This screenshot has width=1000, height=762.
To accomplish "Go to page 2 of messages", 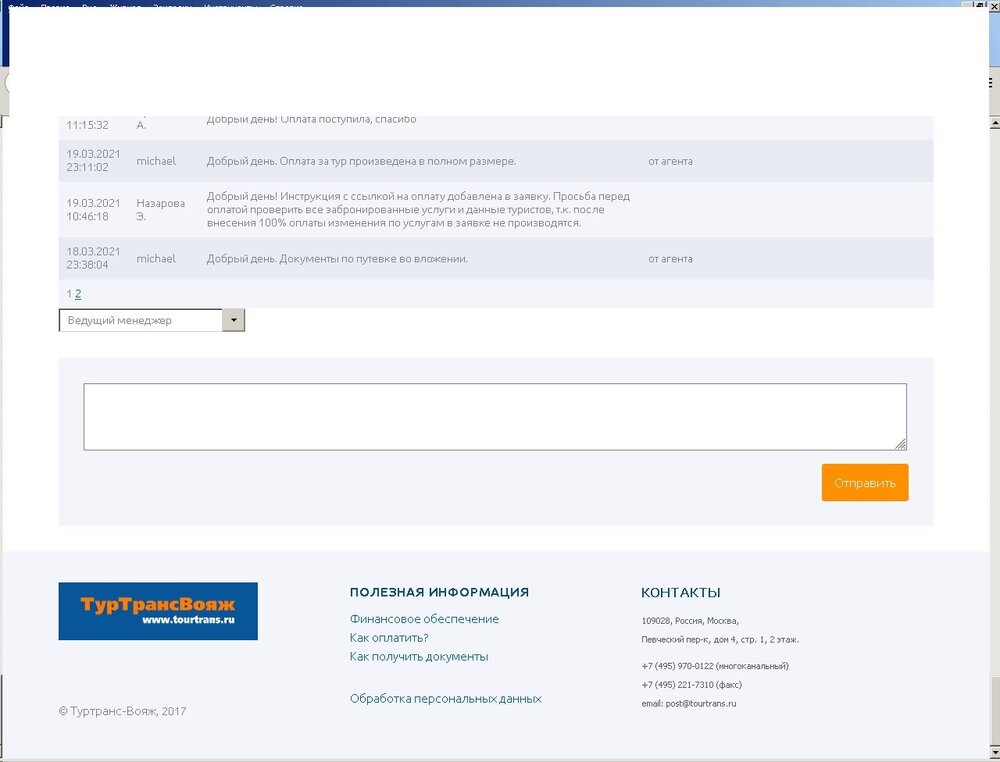I will click(x=78, y=294).
